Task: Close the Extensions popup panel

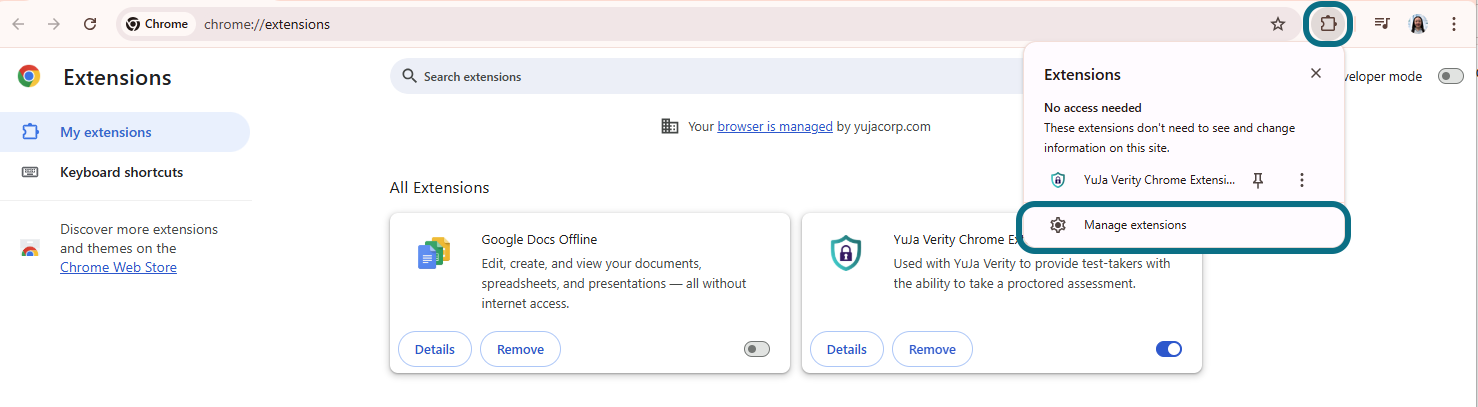Action: coord(1315,73)
